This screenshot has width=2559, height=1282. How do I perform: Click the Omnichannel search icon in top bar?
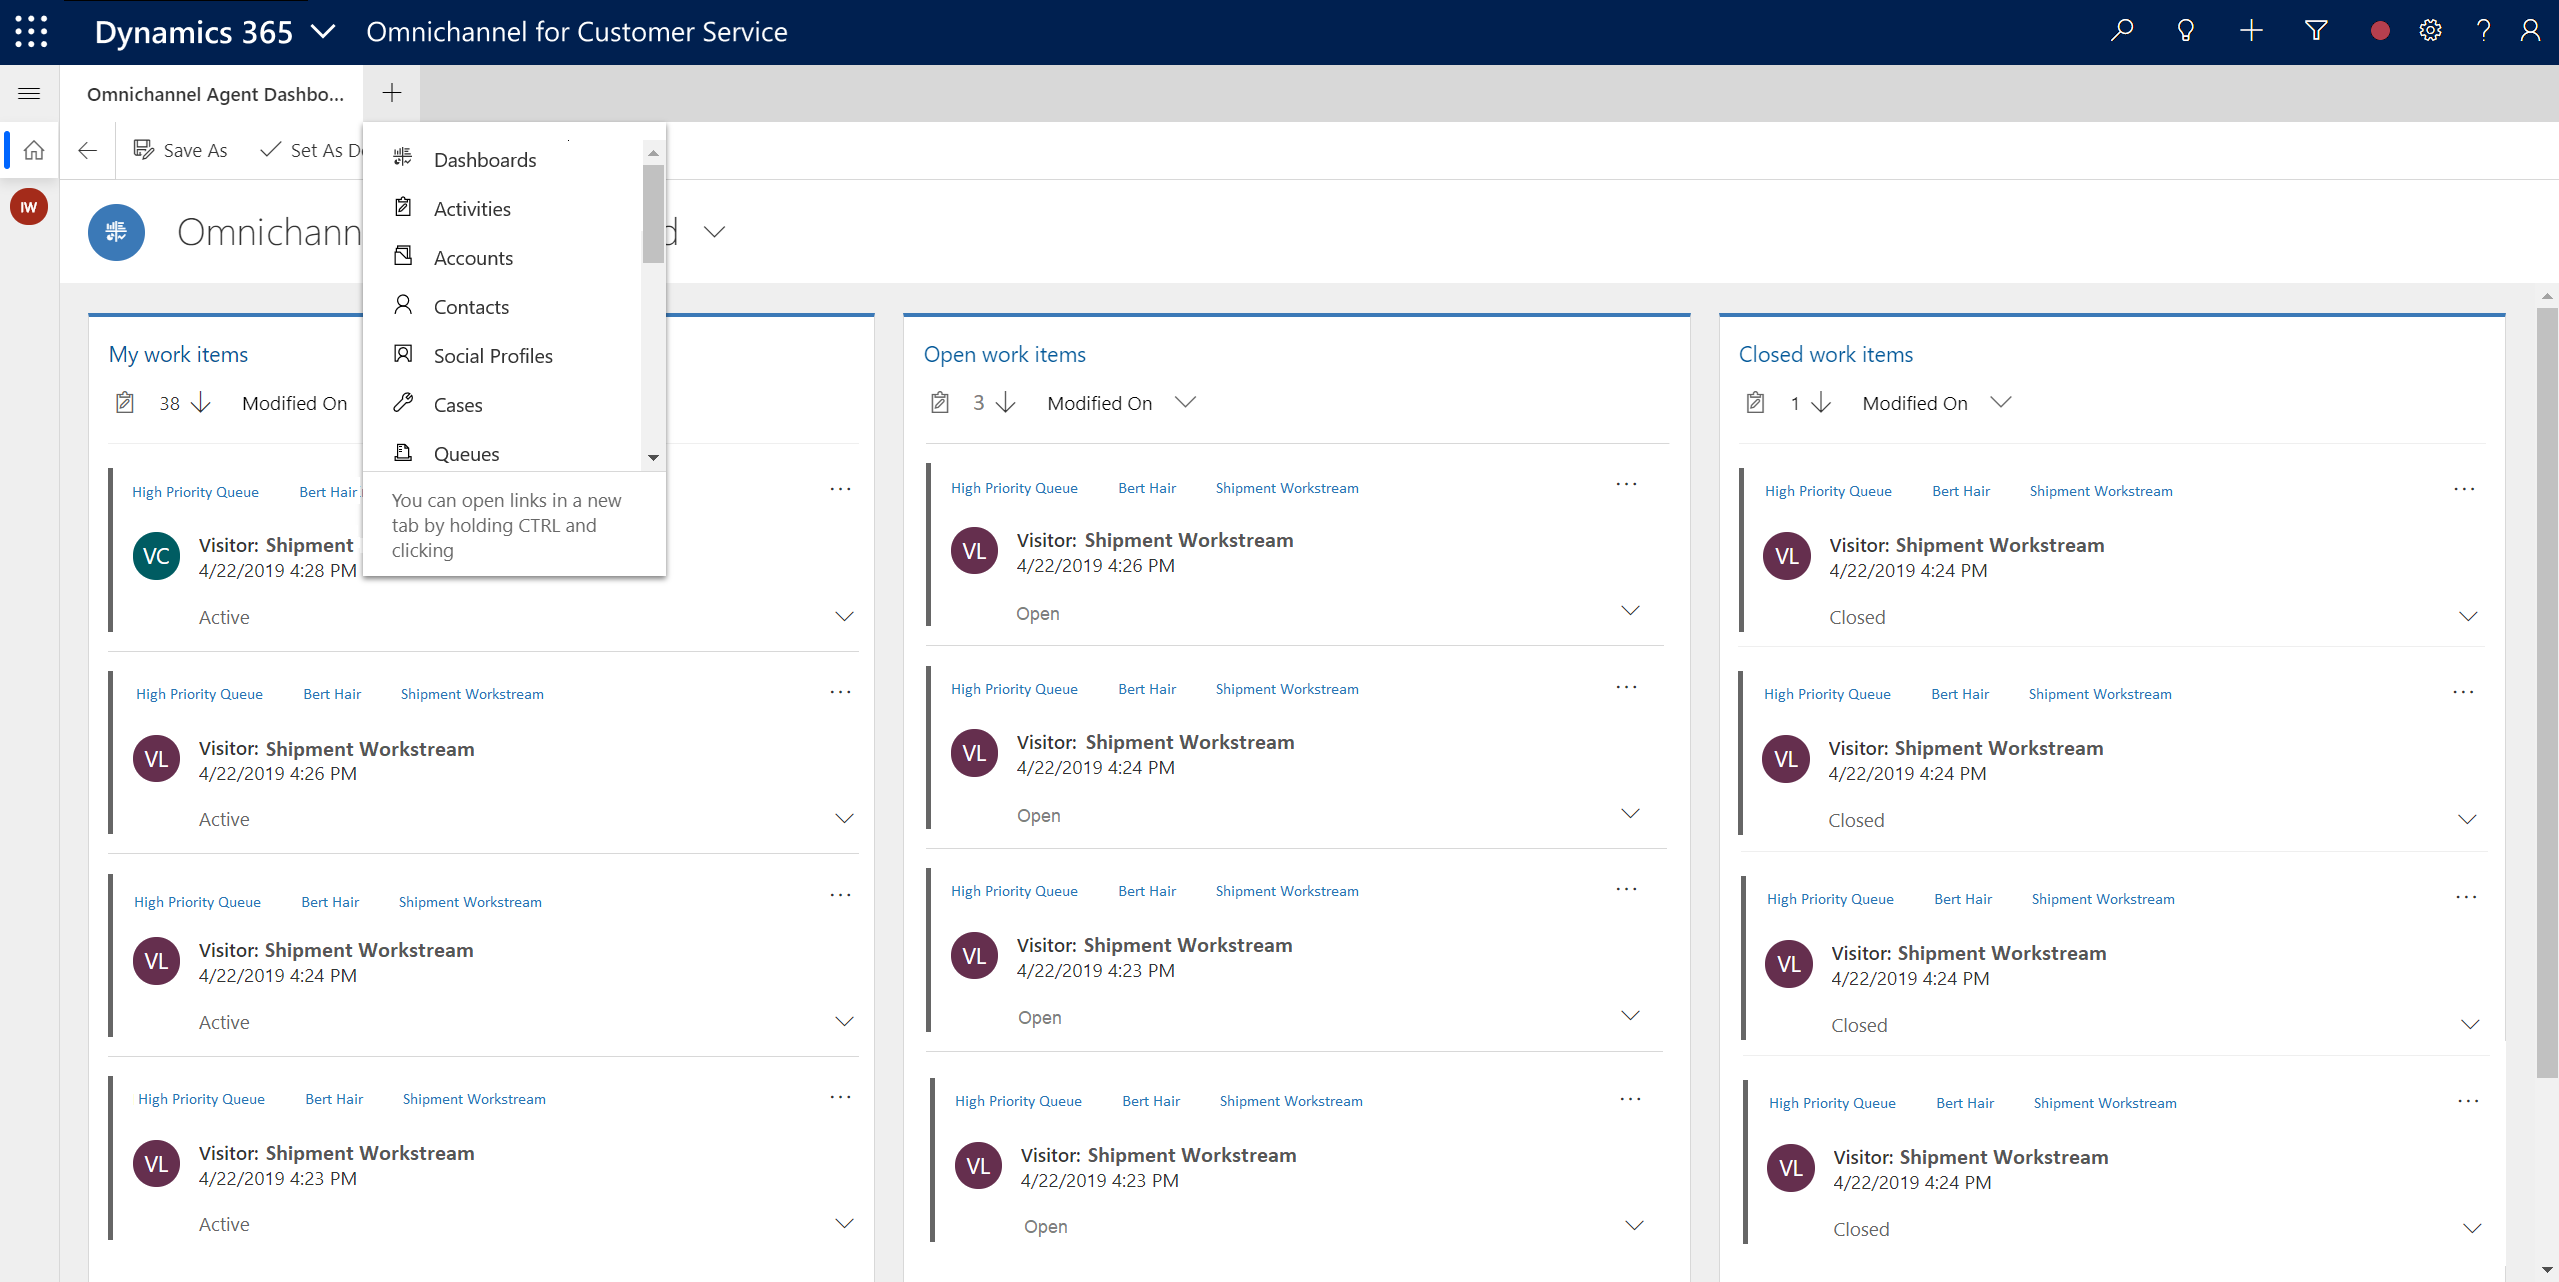(x=2122, y=31)
